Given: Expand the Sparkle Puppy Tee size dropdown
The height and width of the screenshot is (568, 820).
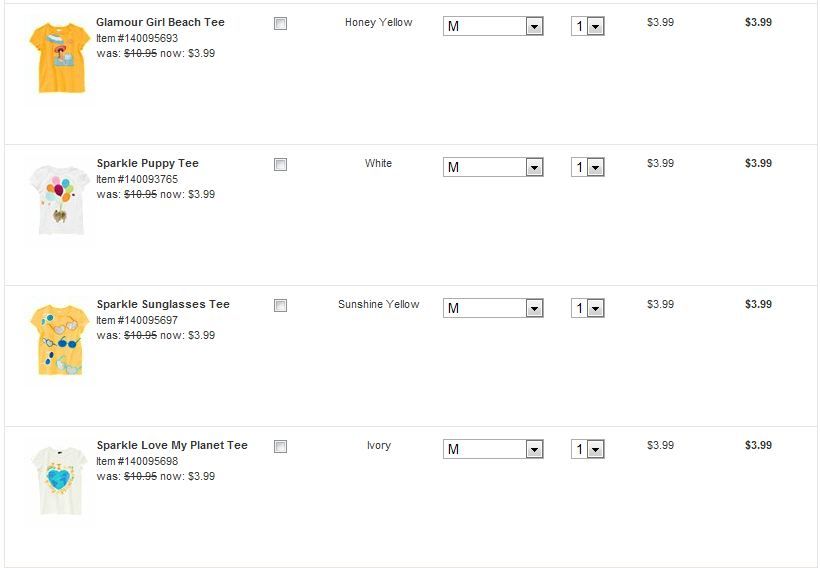Looking at the screenshot, I should (x=493, y=168).
